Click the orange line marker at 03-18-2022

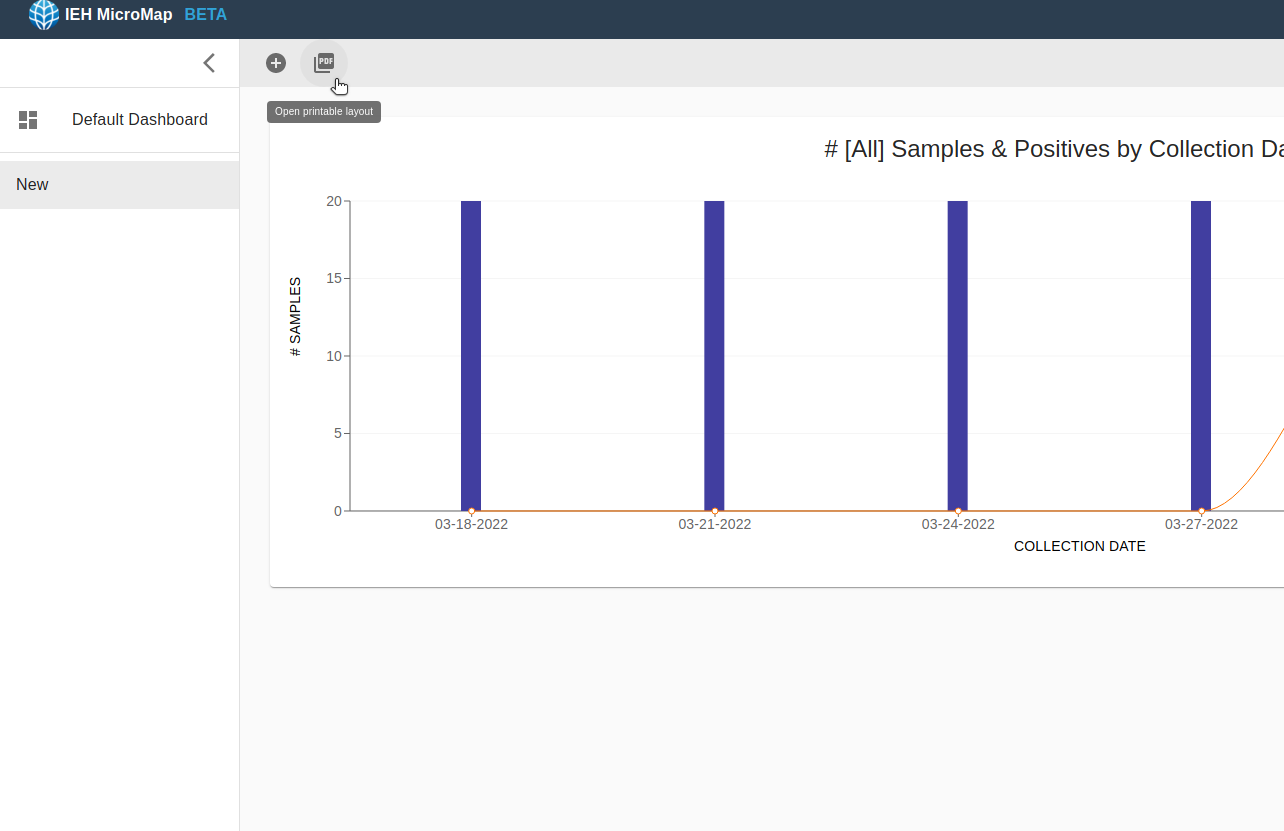tap(471, 511)
